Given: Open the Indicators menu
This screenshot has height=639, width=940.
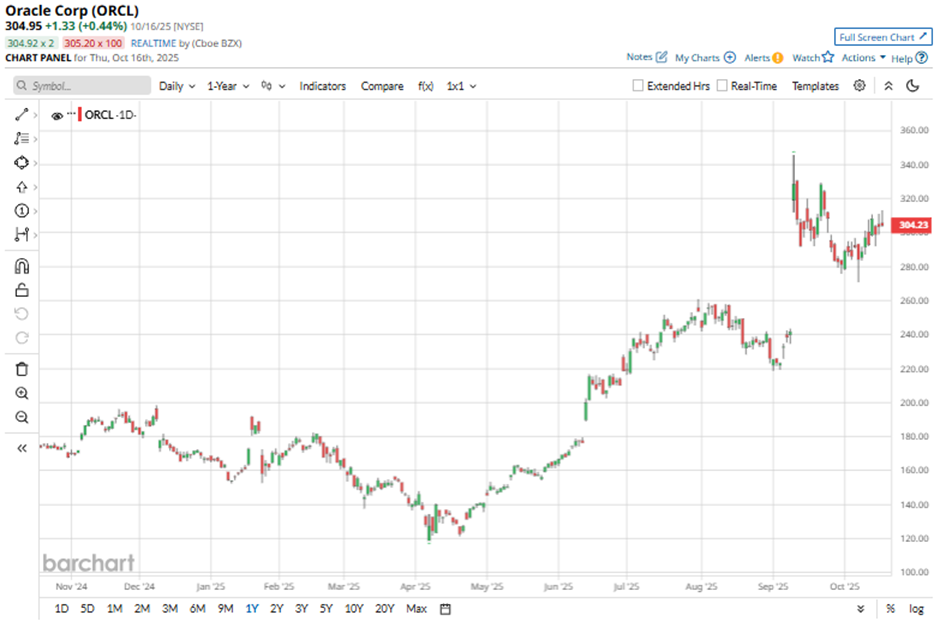Looking at the screenshot, I should [322, 86].
